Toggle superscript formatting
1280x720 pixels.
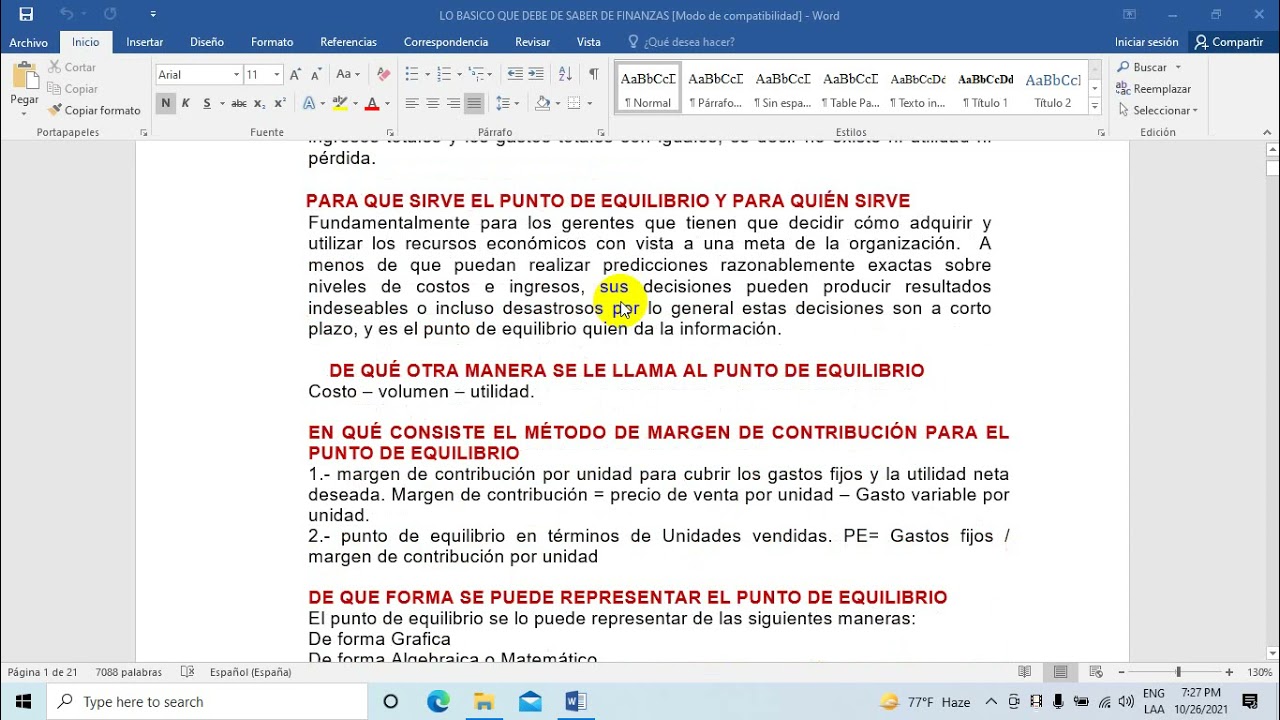[280, 103]
